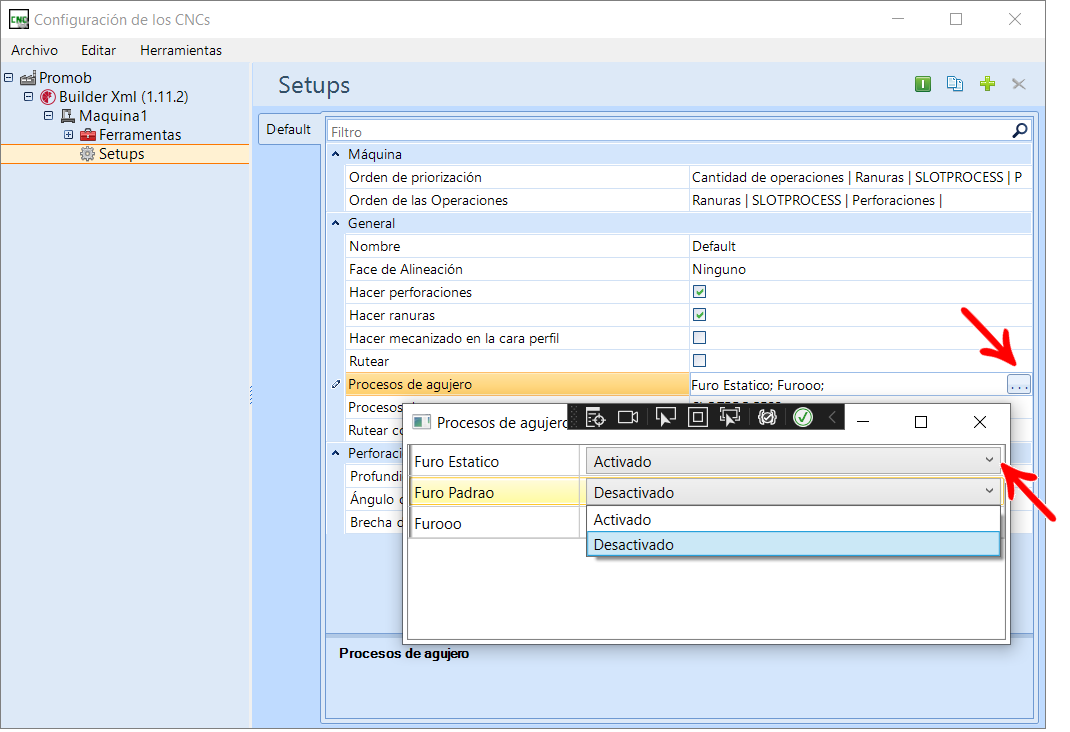Click the pencil edit marker beside Procesos de agujero
1070x732 pixels.
click(x=336, y=385)
